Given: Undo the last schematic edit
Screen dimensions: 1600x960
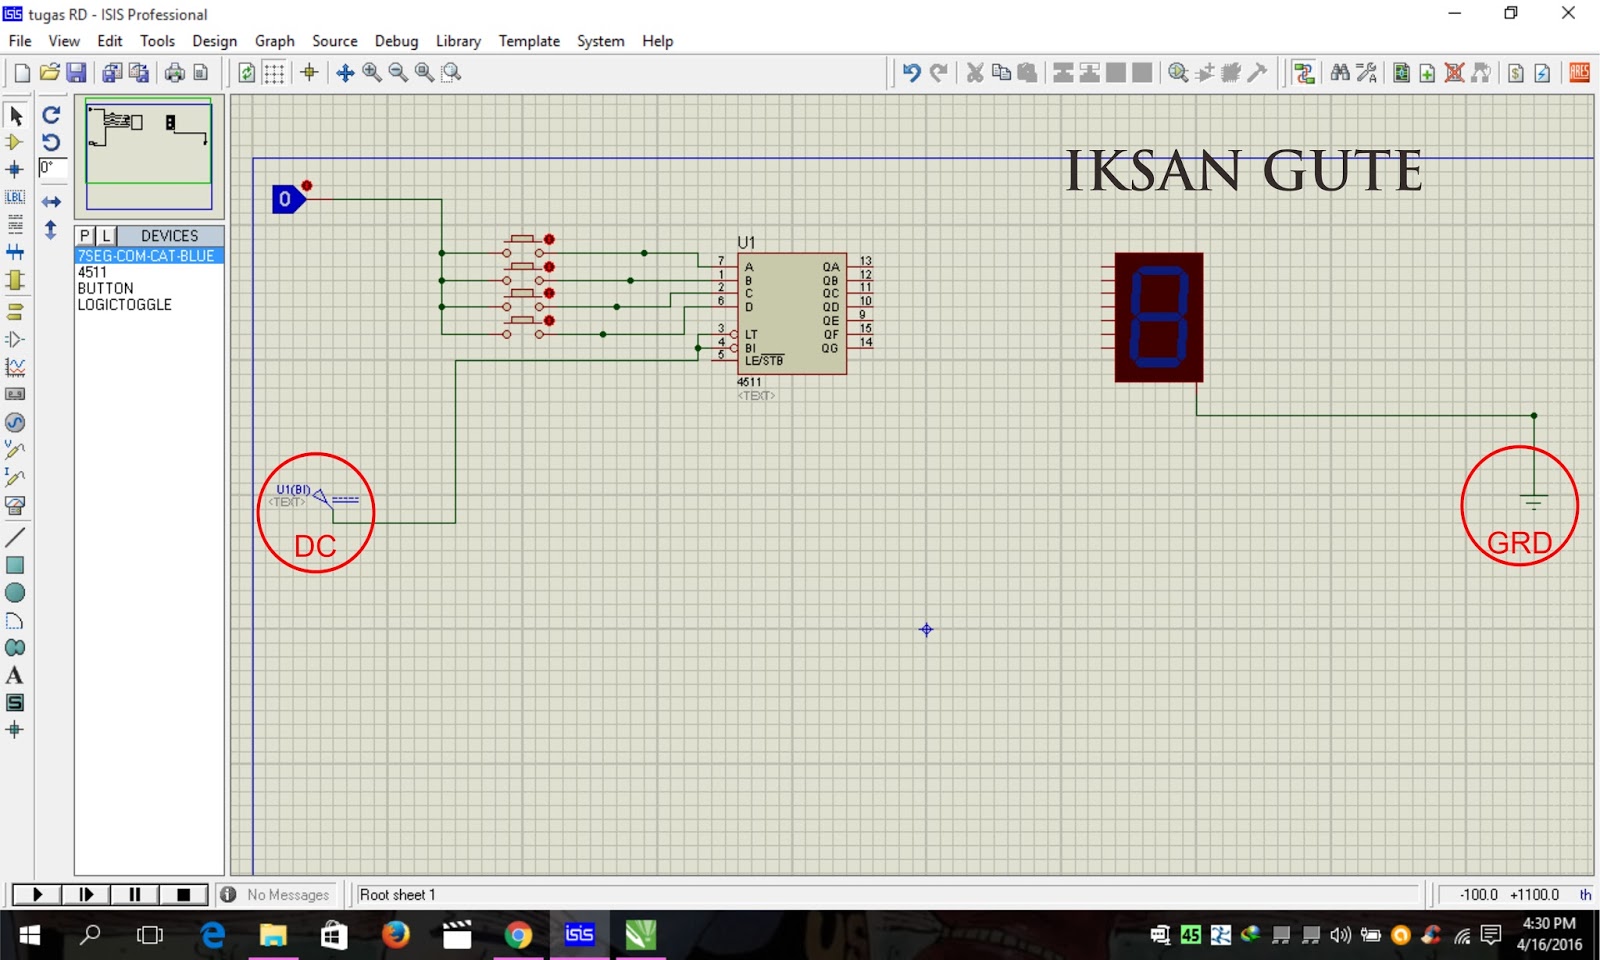Looking at the screenshot, I should [x=911, y=72].
